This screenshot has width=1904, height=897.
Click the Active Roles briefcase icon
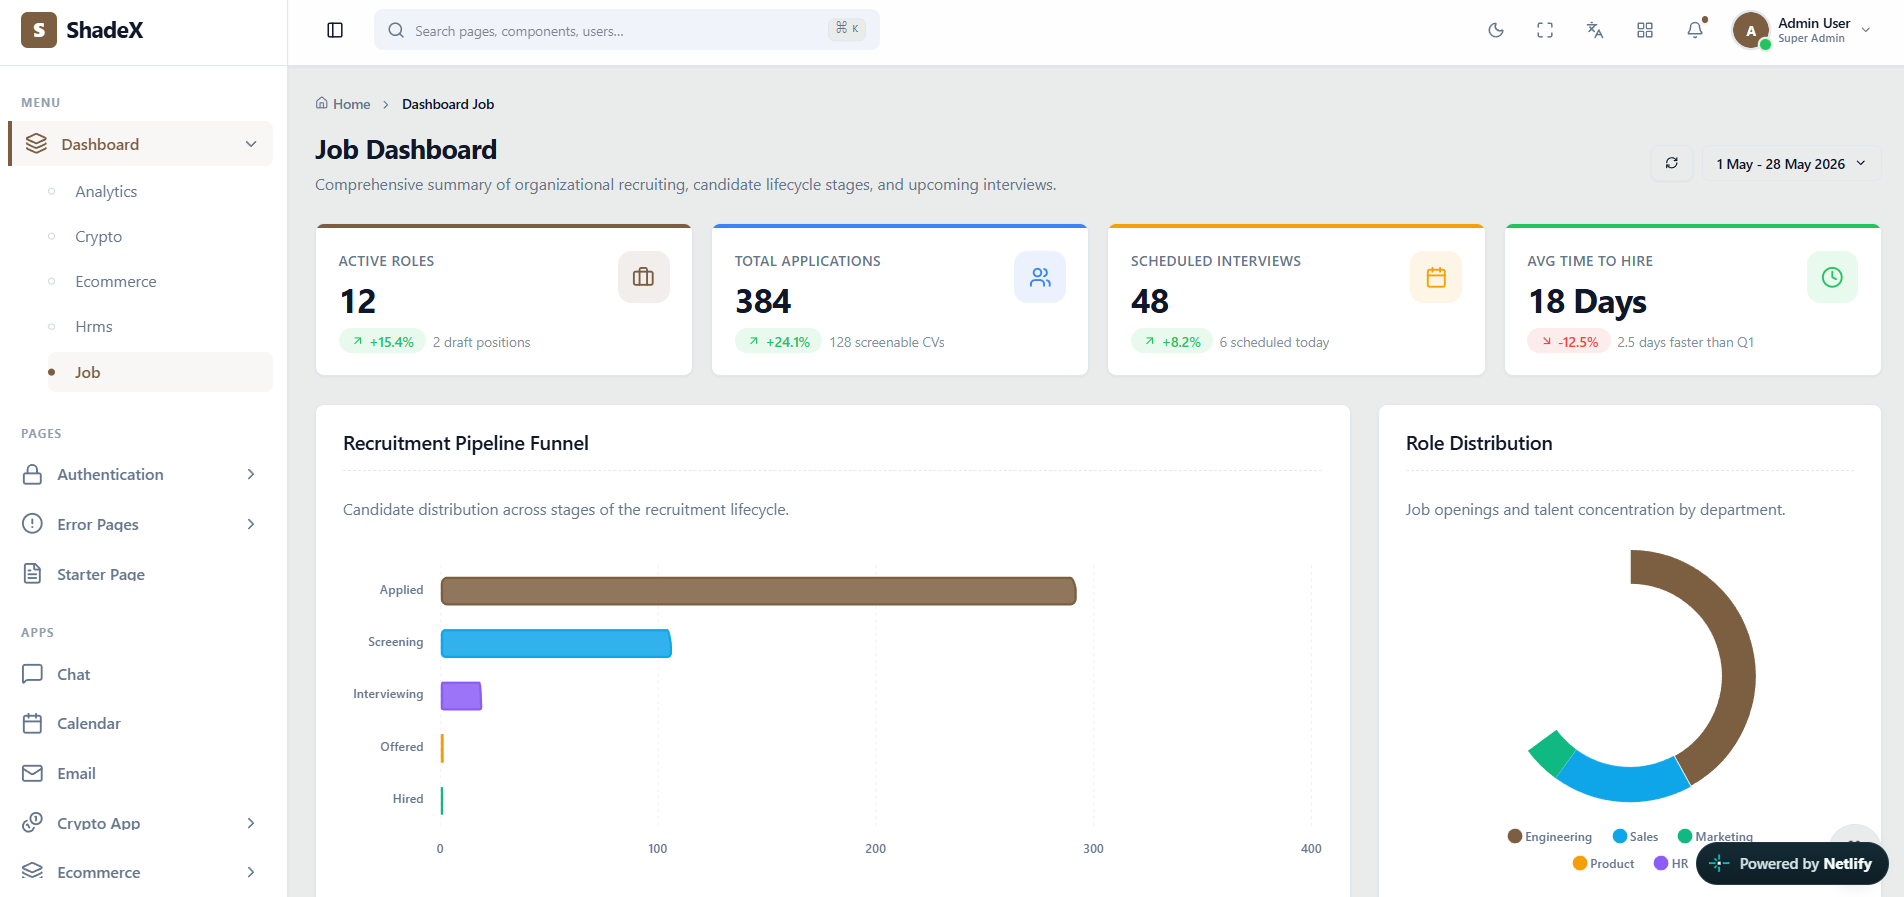tap(644, 277)
